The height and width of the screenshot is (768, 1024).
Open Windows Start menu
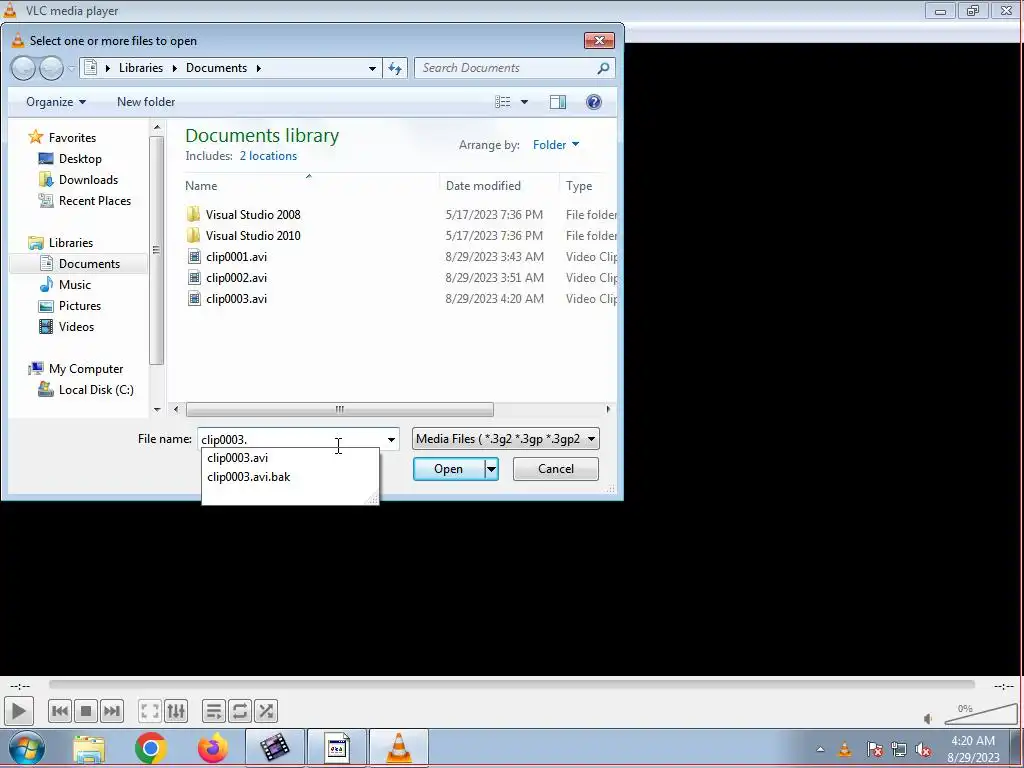coord(27,748)
